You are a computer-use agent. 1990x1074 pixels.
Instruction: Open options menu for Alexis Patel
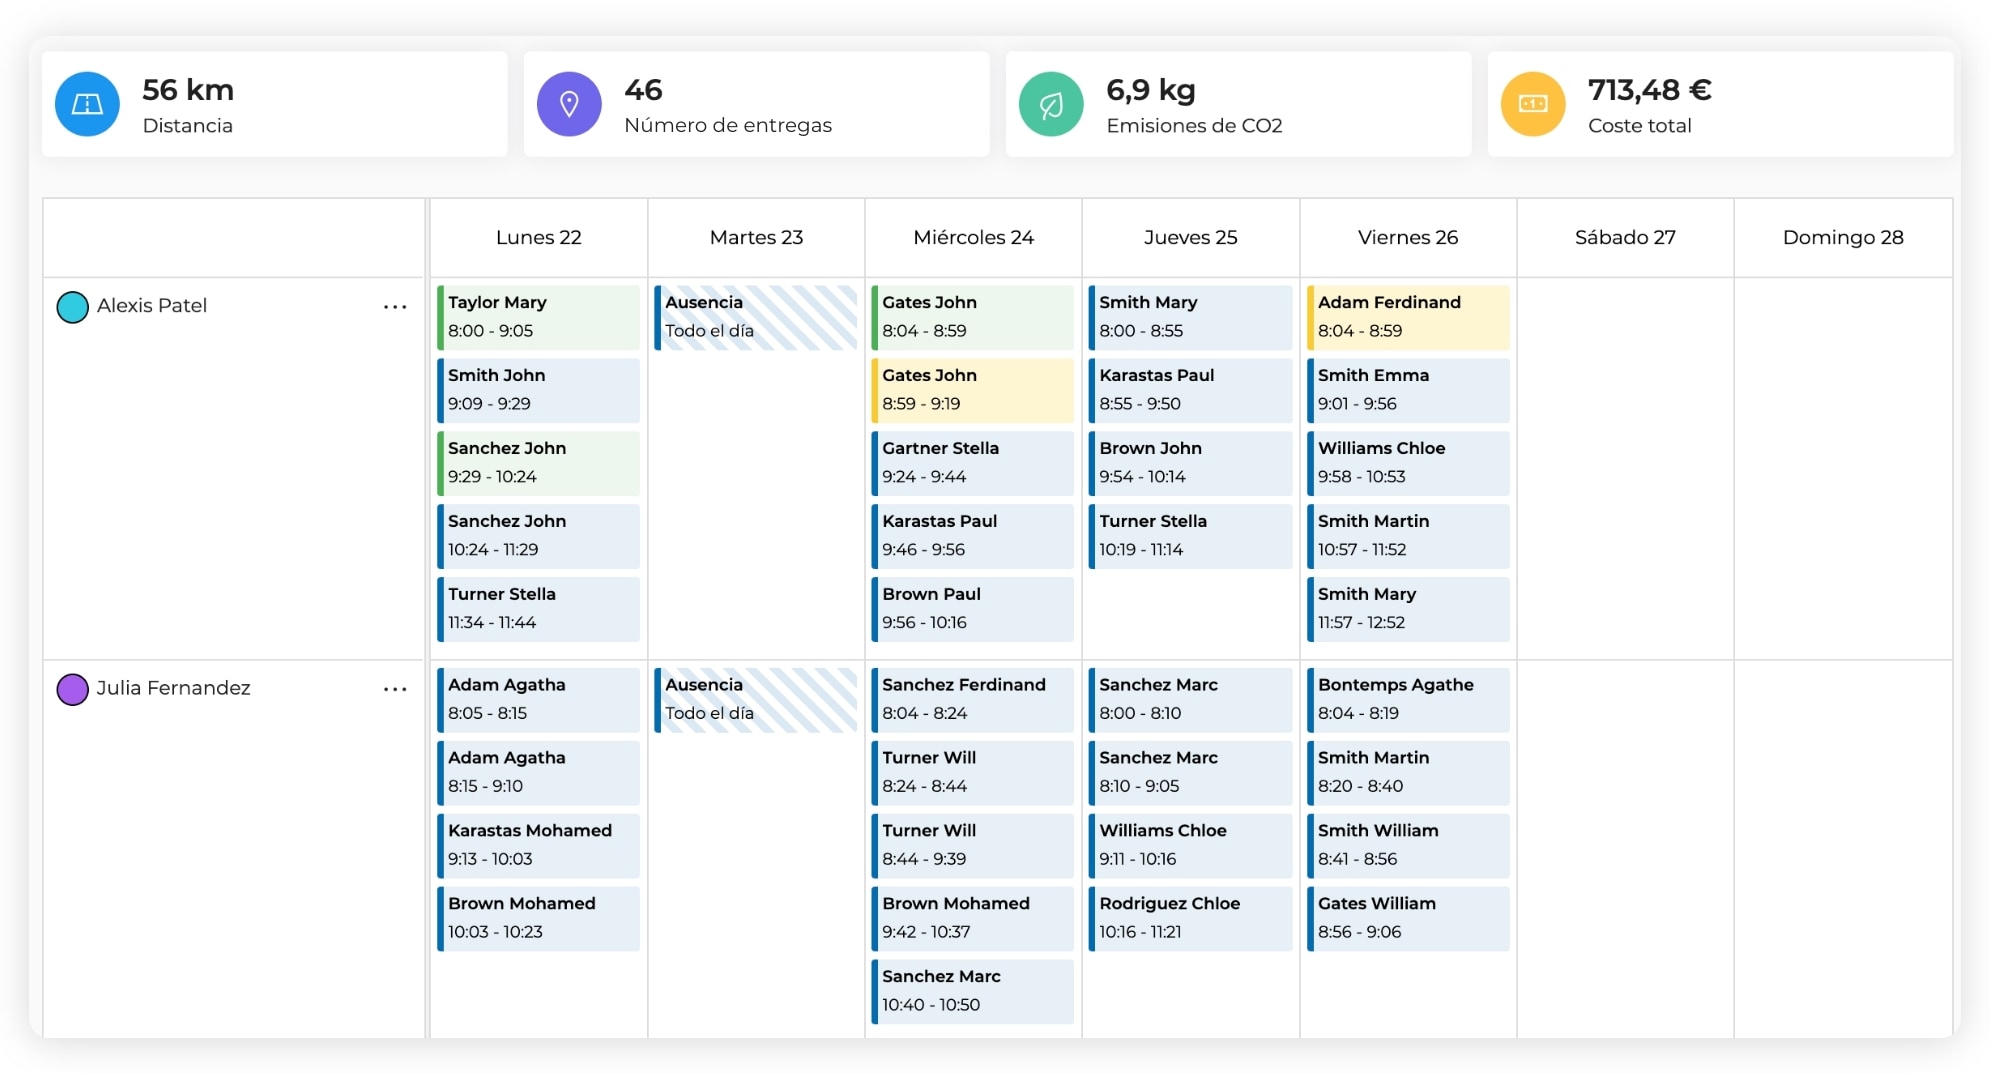pyautogui.click(x=395, y=307)
